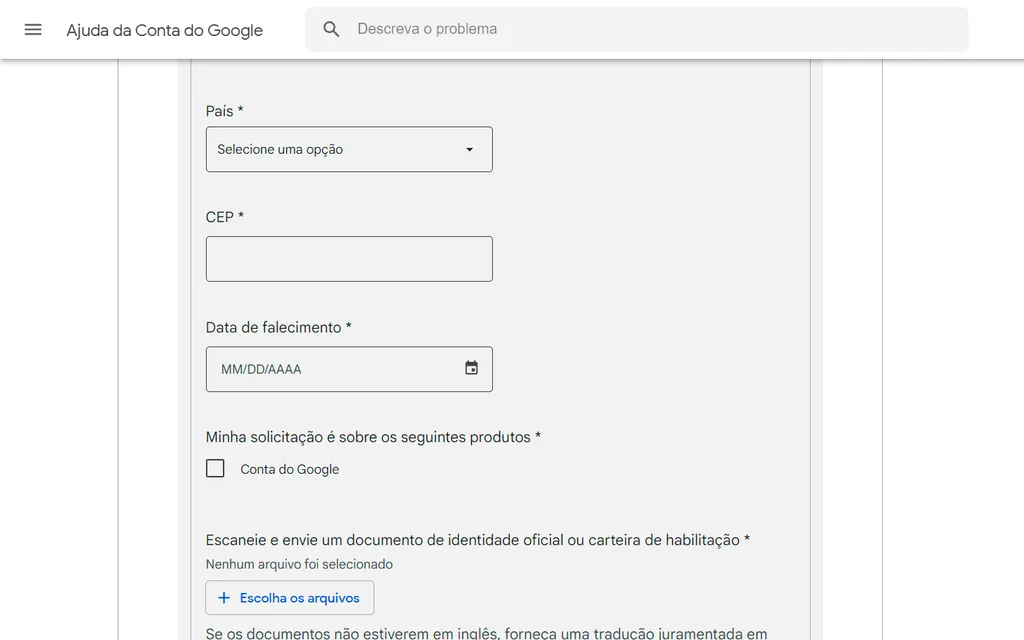Click the "Escolha os arquivos" upload button

pyautogui.click(x=289, y=597)
